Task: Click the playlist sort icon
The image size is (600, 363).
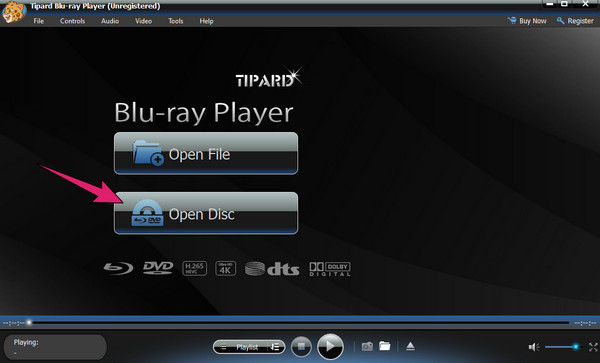Action: pyautogui.click(x=275, y=347)
